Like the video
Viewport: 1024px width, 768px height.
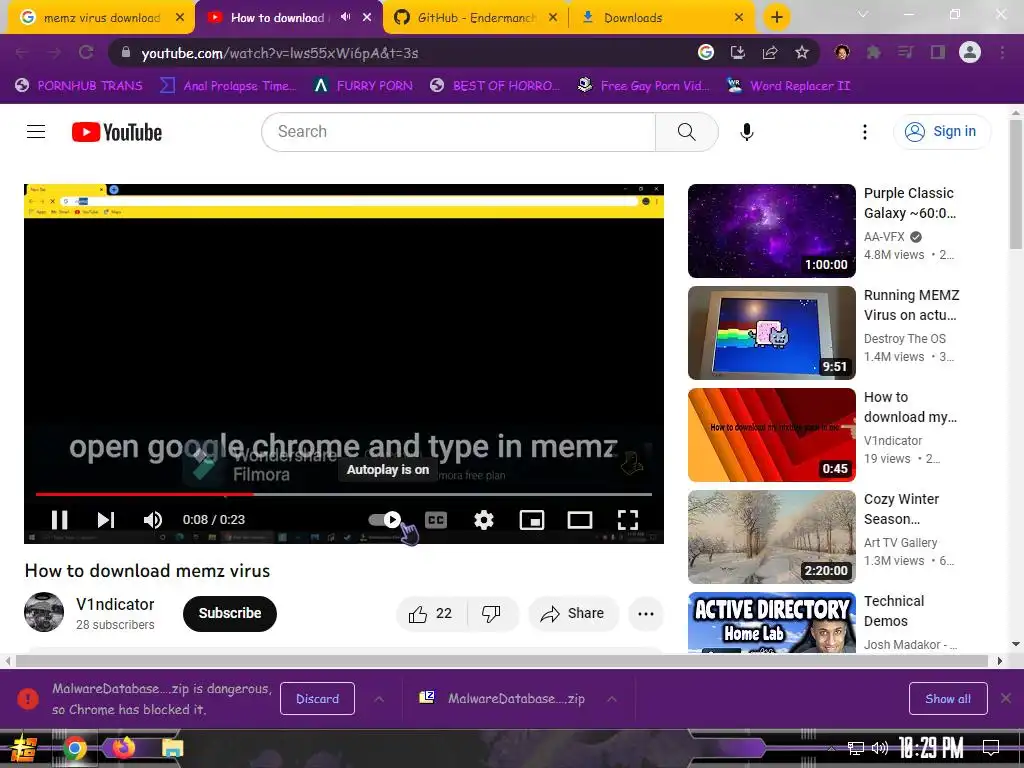click(431, 613)
